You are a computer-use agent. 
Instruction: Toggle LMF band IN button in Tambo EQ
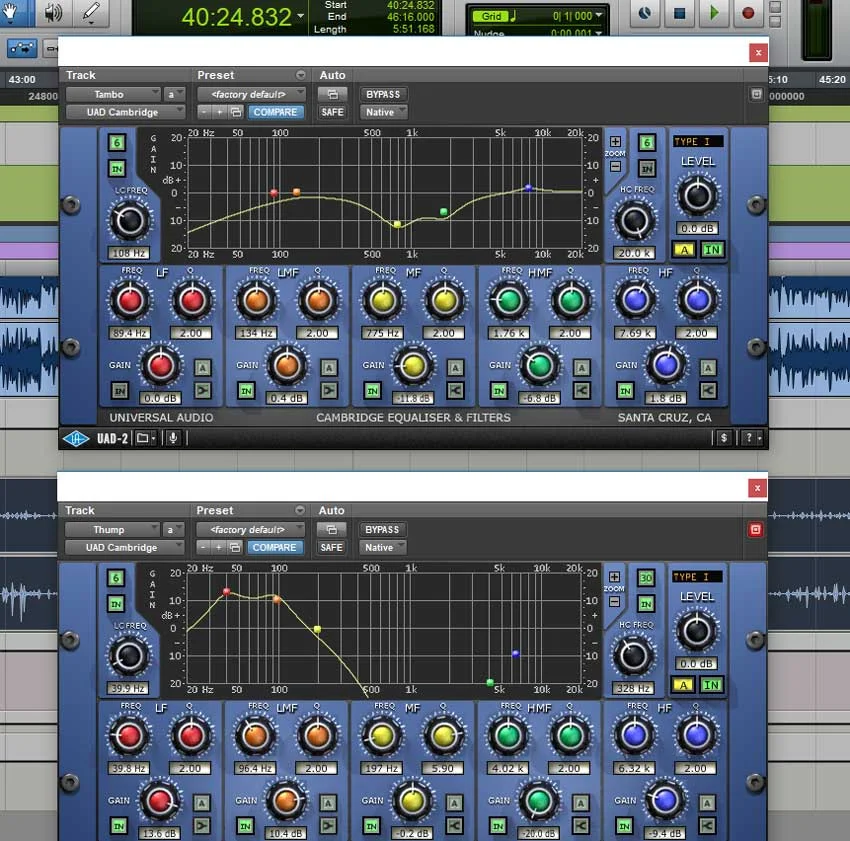point(246,391)
